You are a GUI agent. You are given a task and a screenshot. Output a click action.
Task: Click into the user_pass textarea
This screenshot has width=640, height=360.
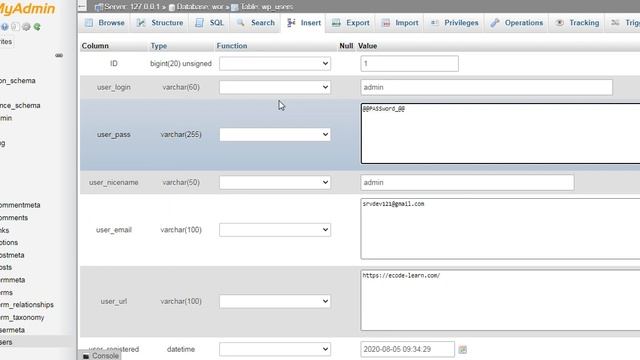tap(500, 133)
